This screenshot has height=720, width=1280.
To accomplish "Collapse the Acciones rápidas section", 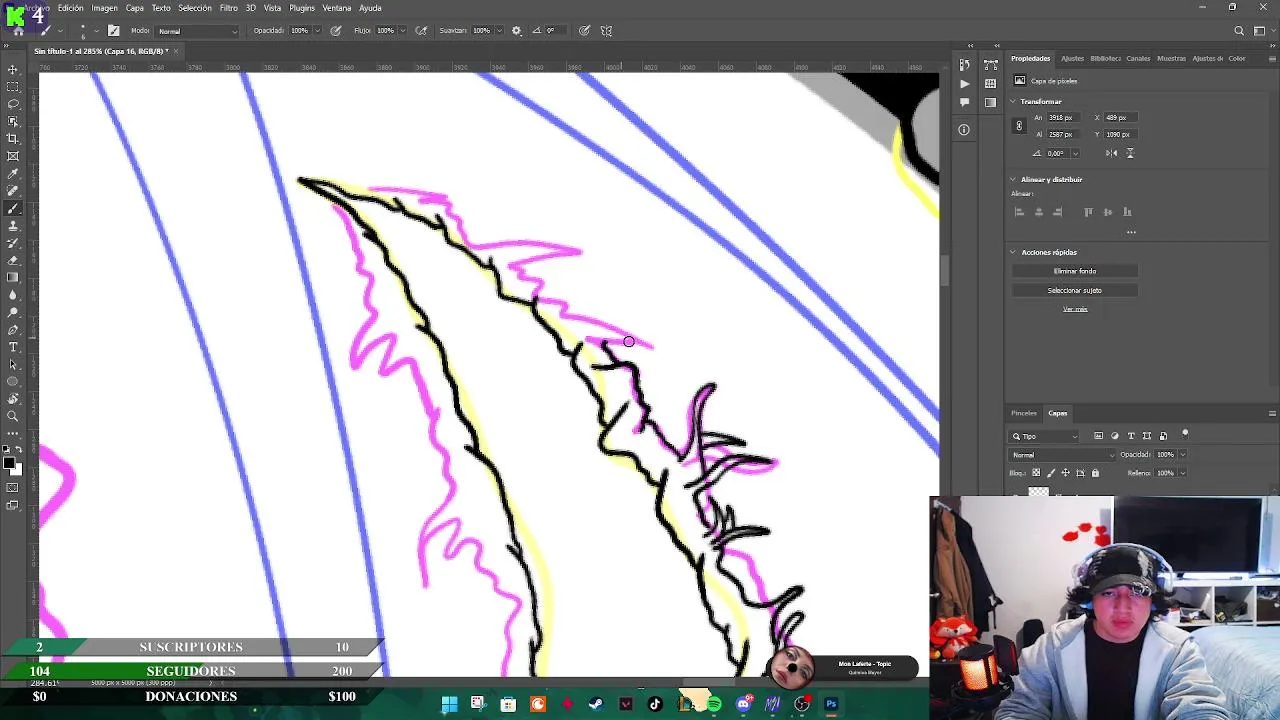I will tap(1013, 253).
